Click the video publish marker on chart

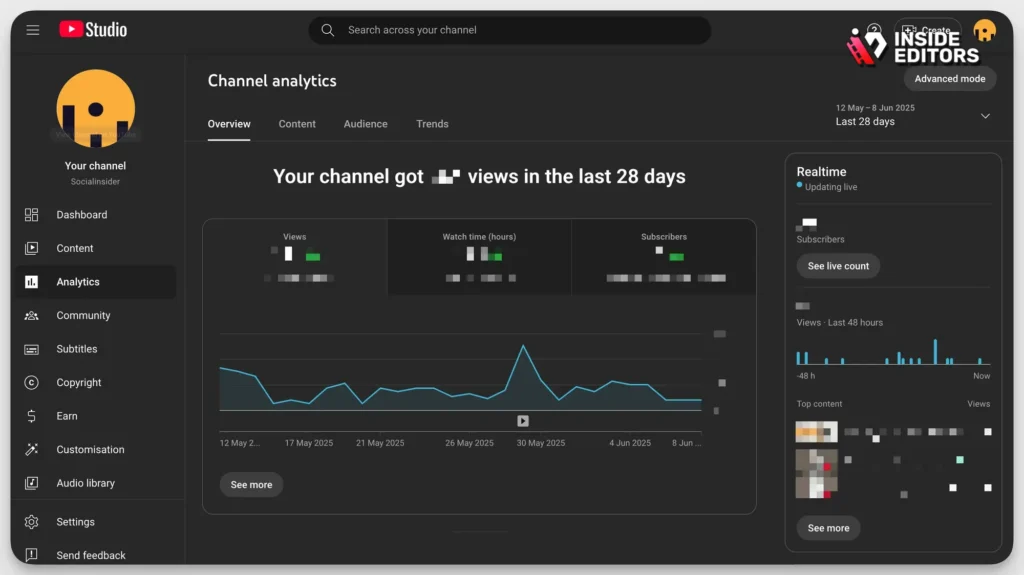[x=523, y=421]
